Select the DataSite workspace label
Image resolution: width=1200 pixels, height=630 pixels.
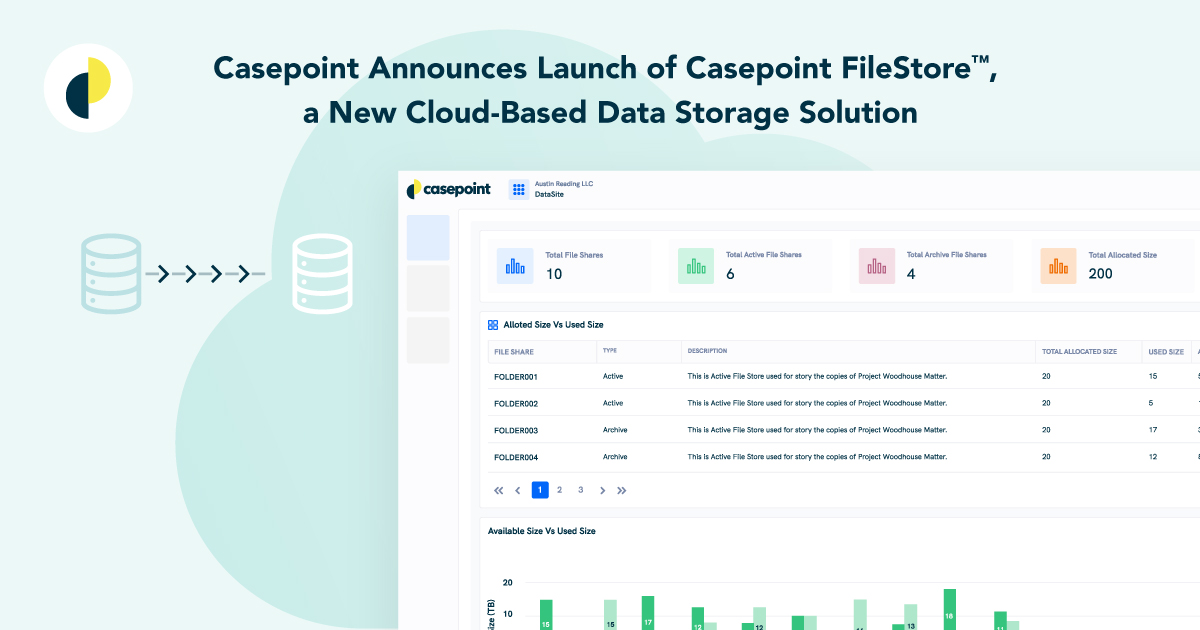(551, 194)
